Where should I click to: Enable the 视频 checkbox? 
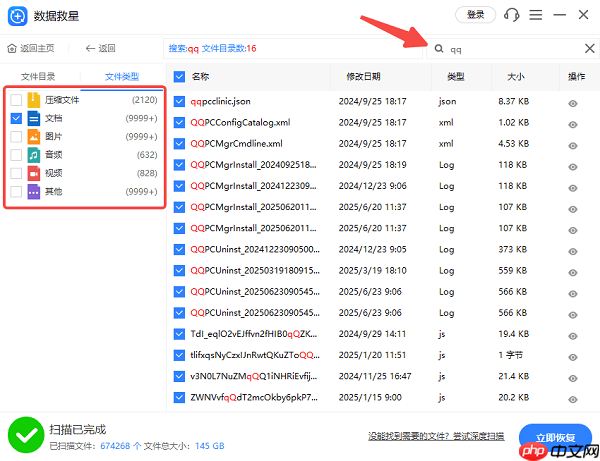click(16, 173)
